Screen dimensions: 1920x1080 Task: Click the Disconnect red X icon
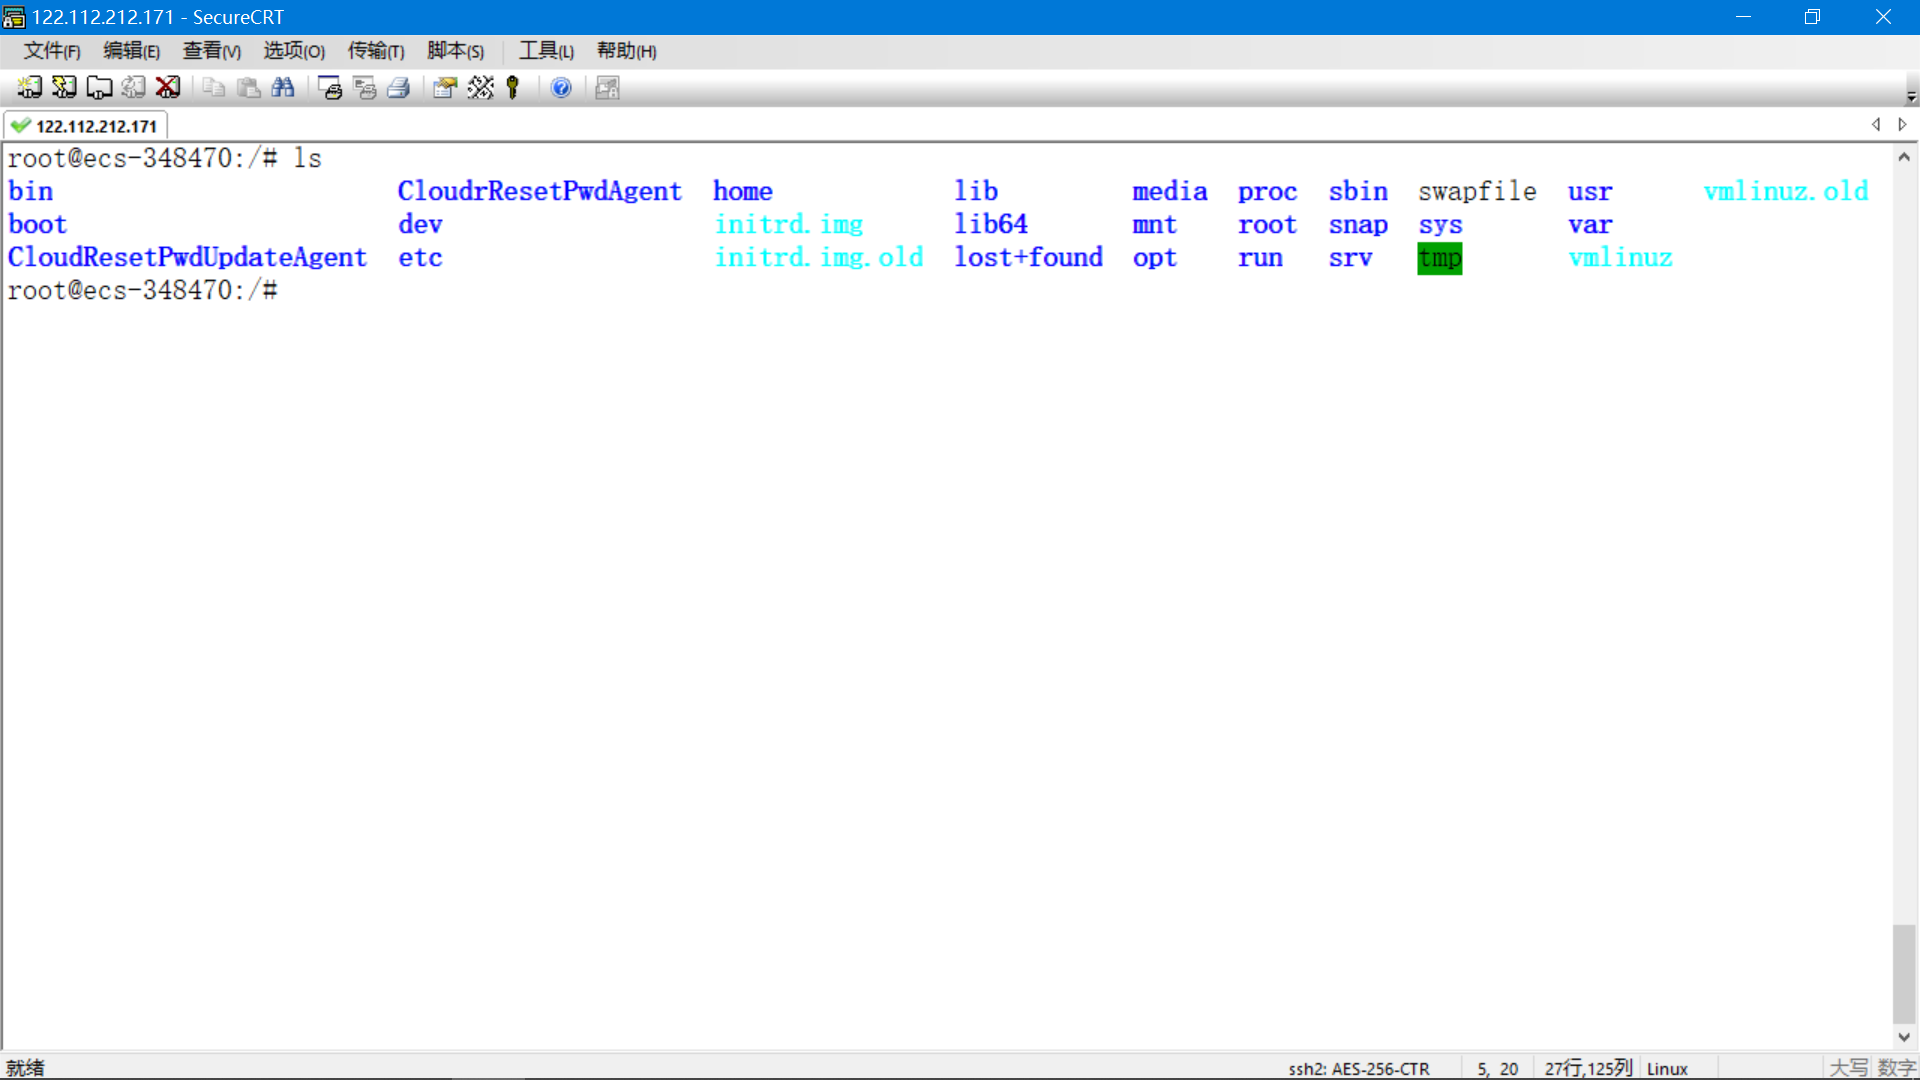coord(168,88)
